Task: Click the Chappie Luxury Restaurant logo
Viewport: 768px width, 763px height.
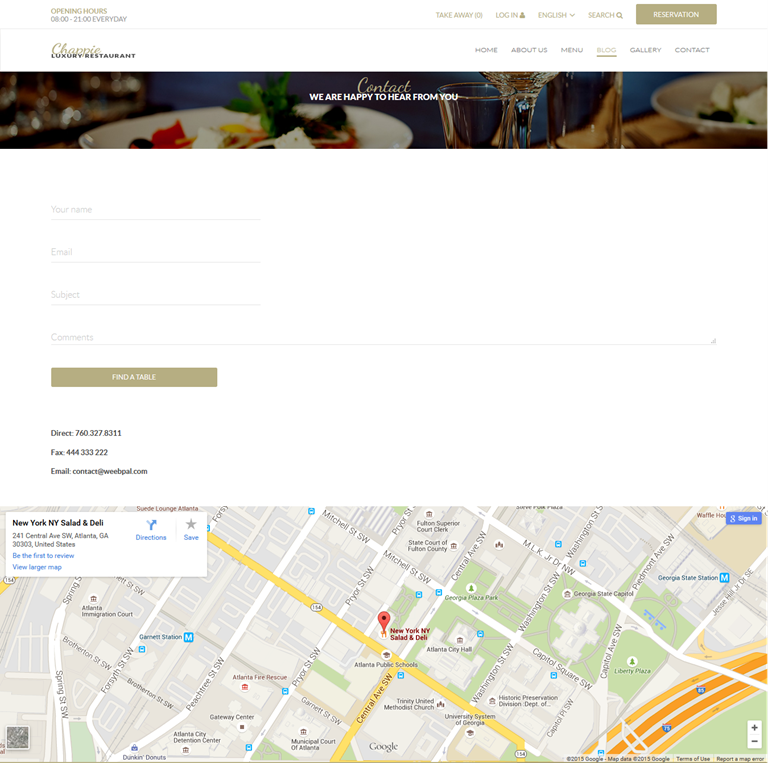Action: point(93,50)
